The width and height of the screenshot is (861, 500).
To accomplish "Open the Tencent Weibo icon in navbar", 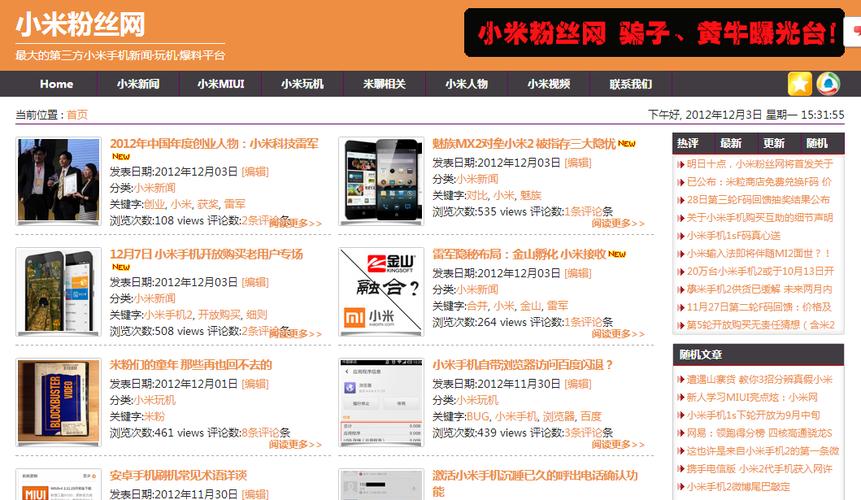I will pos(828,84).
